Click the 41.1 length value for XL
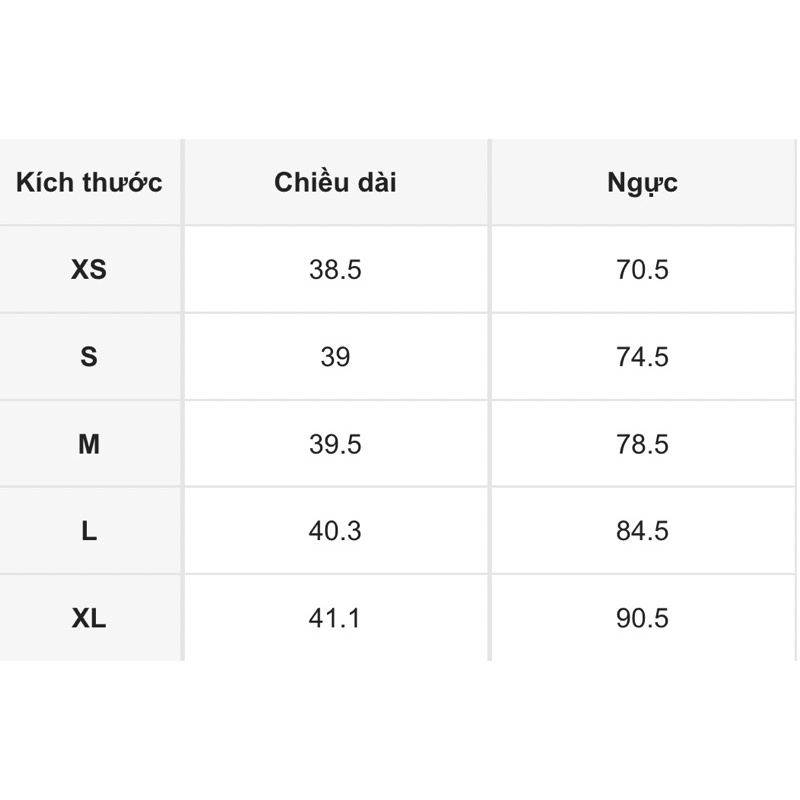 tap(335, 618)
